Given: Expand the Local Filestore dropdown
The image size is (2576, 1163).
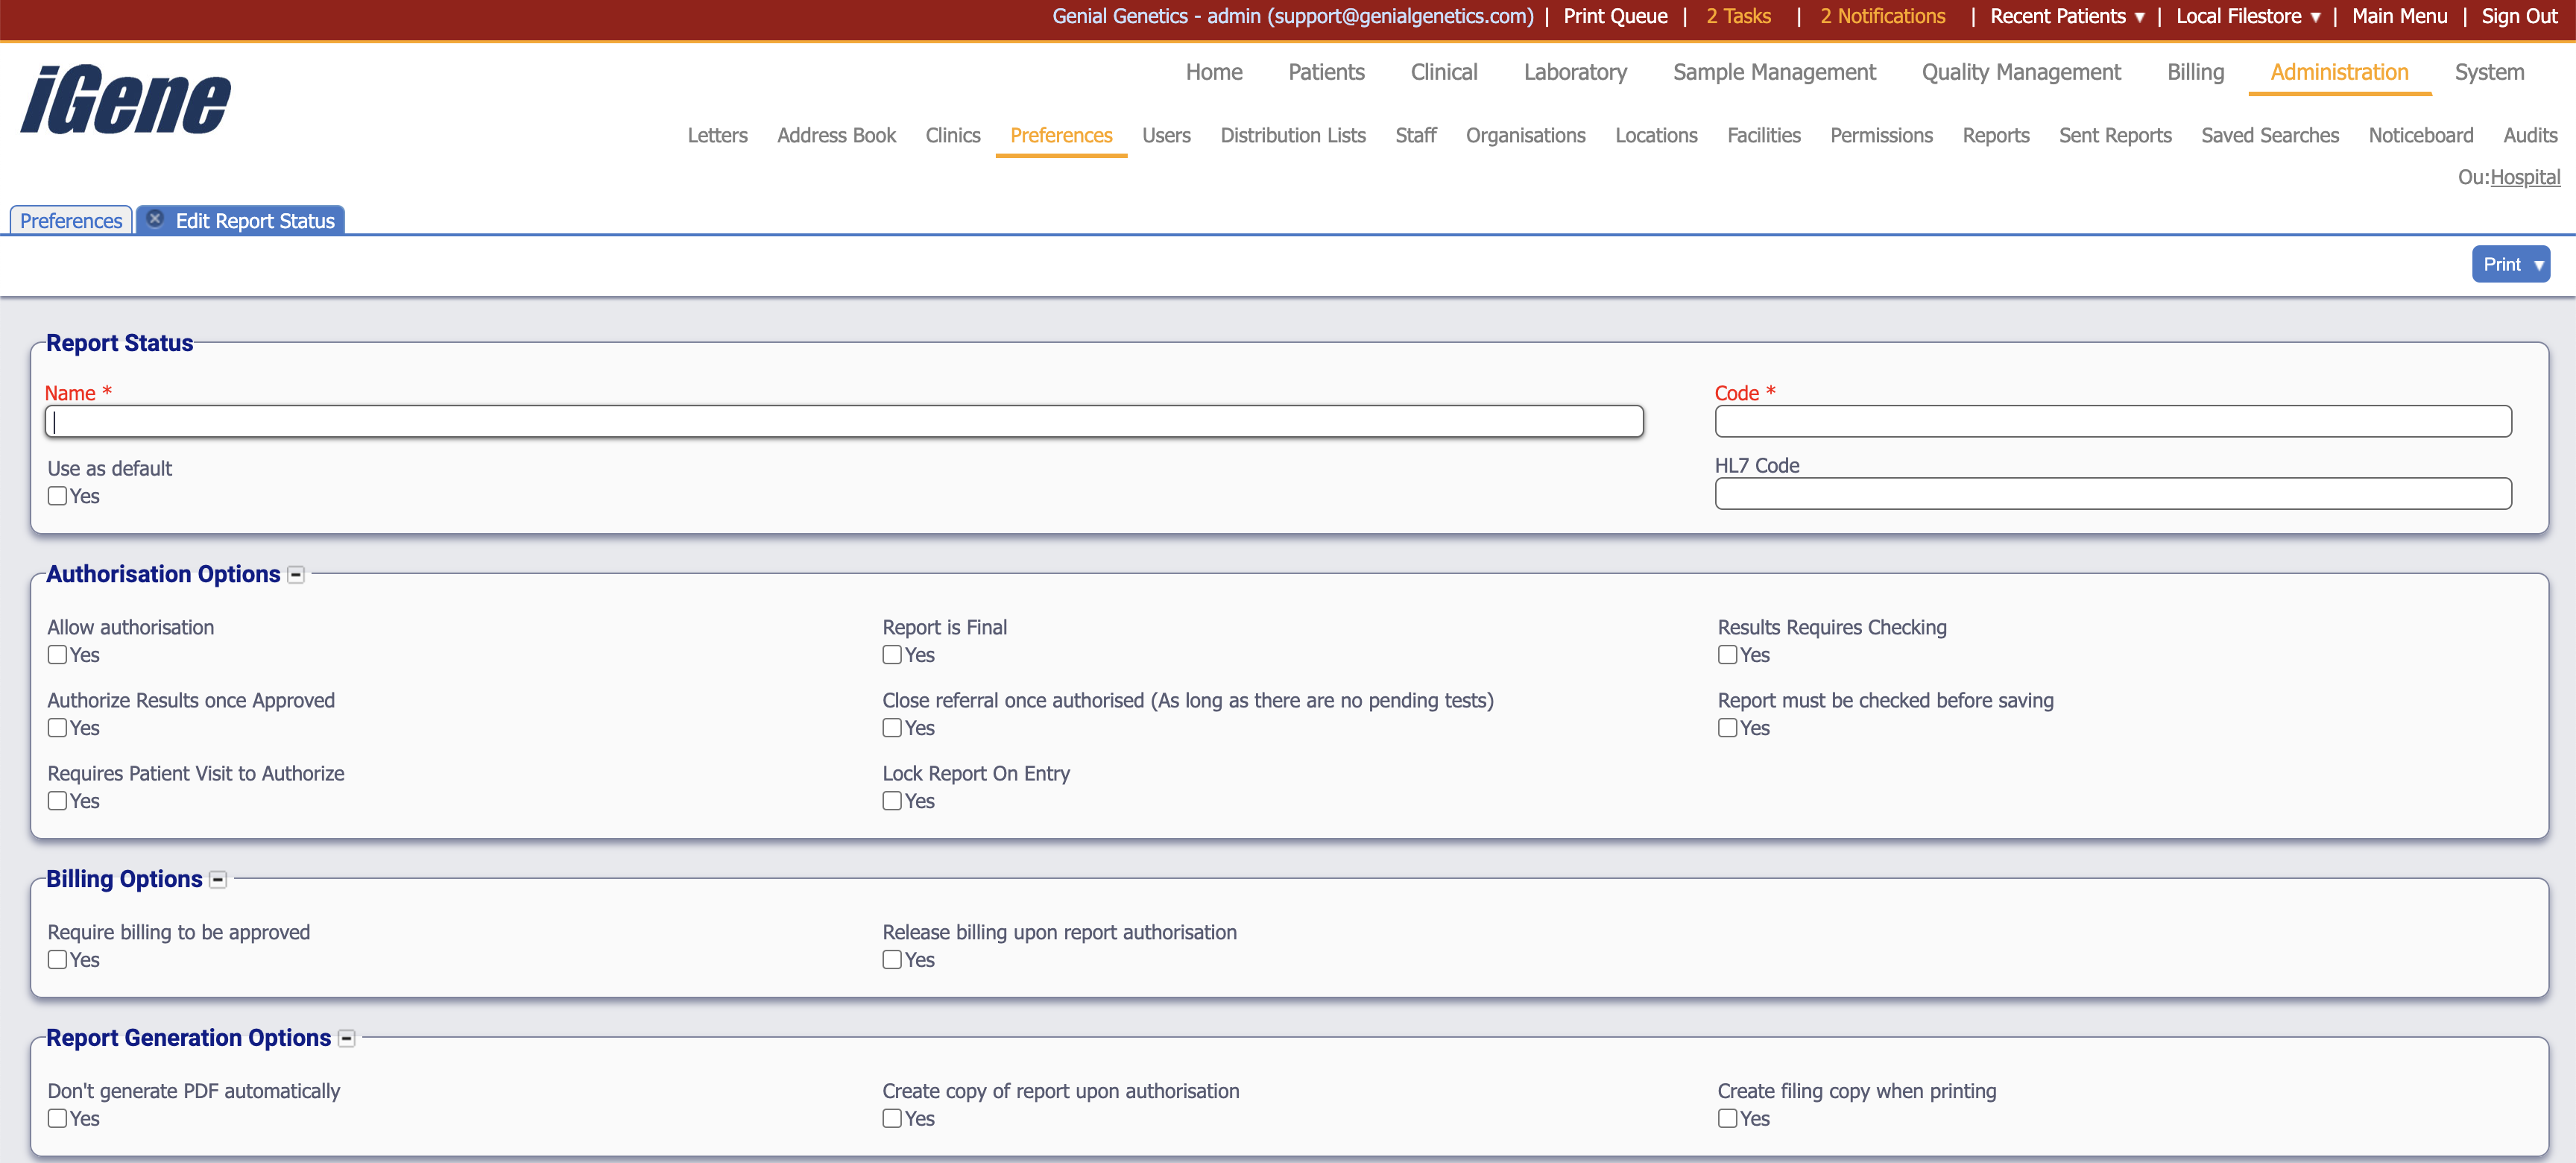Looking at the screenshot, I should point(2247,17).
